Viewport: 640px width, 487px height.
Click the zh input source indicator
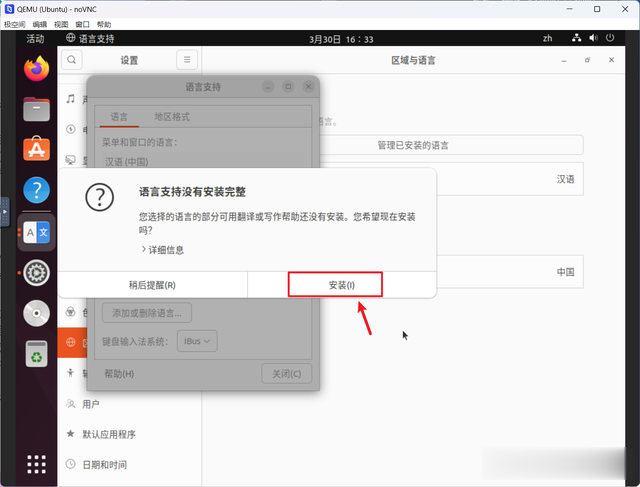point(547,38)
